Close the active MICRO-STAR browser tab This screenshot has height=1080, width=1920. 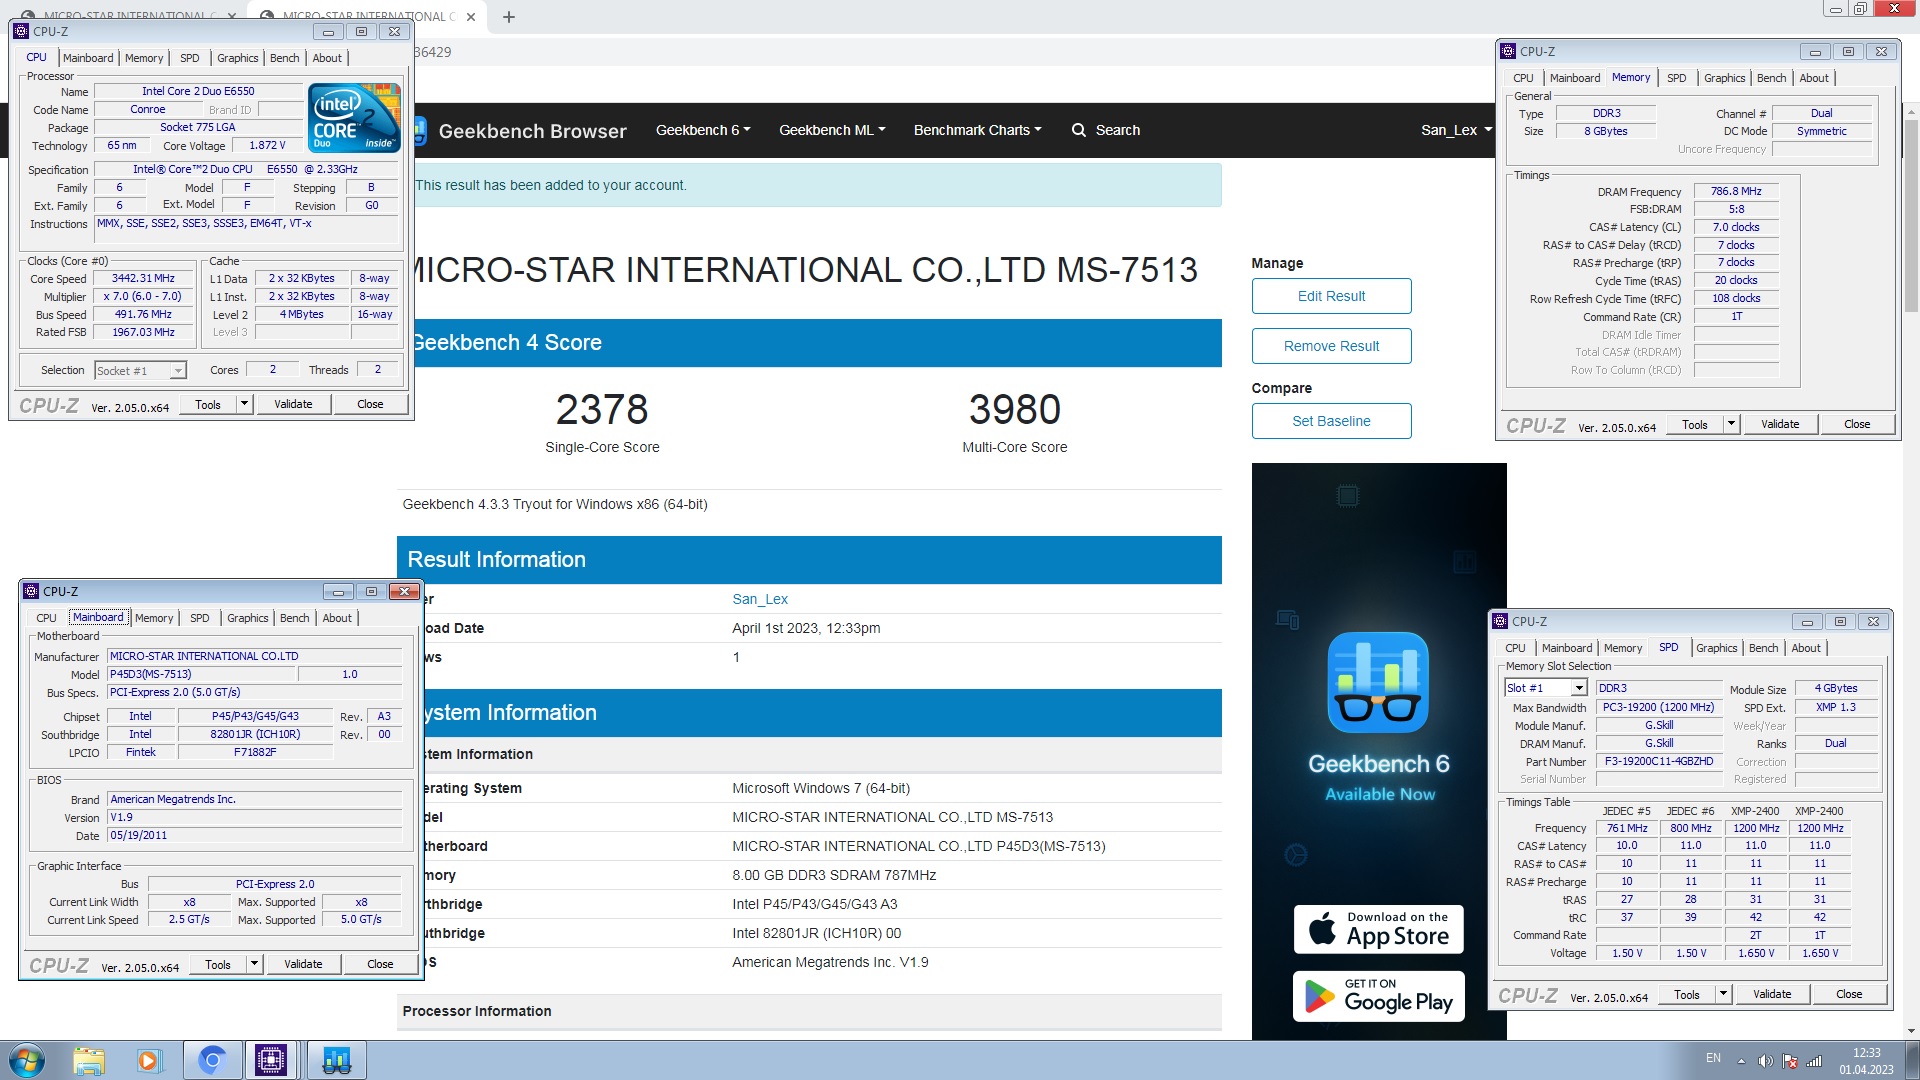point(471,17)
